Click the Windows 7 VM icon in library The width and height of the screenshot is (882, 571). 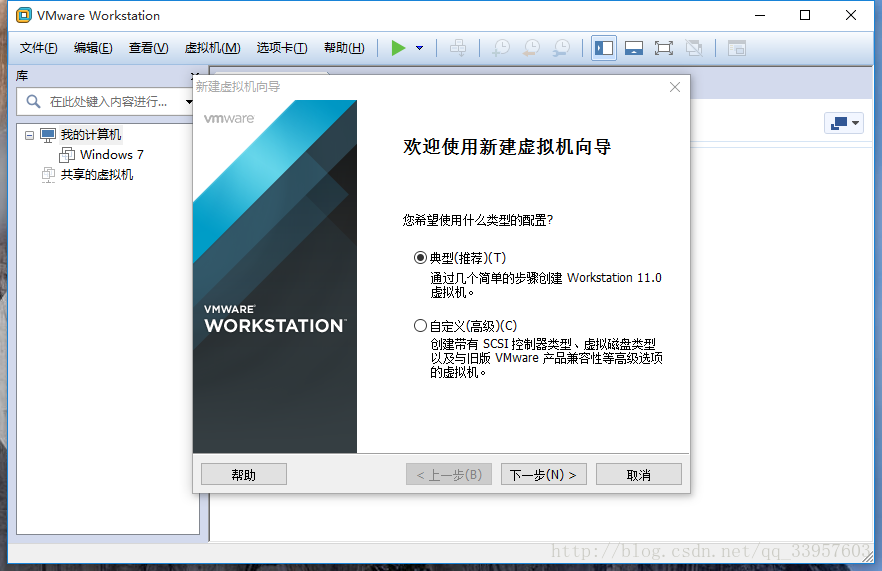pos(67,155)
